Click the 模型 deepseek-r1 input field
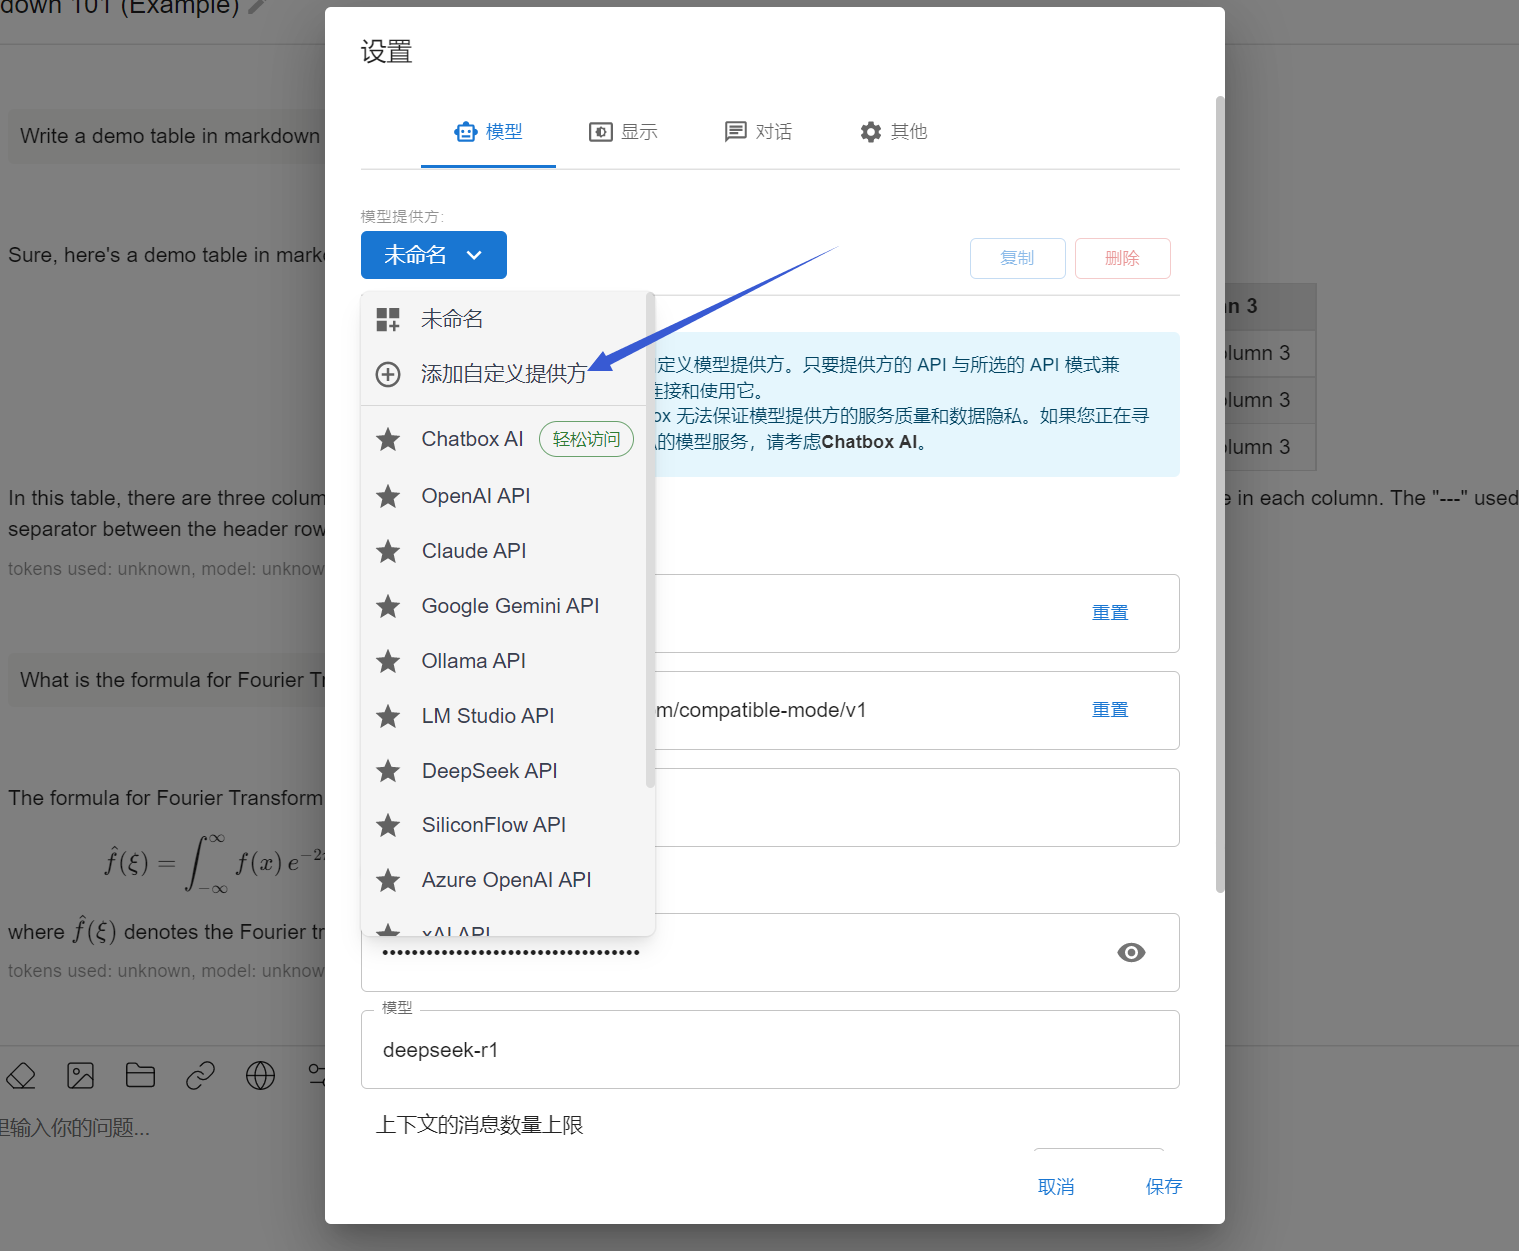This screenshot has height=1251, width=1519. (770, 1050)
